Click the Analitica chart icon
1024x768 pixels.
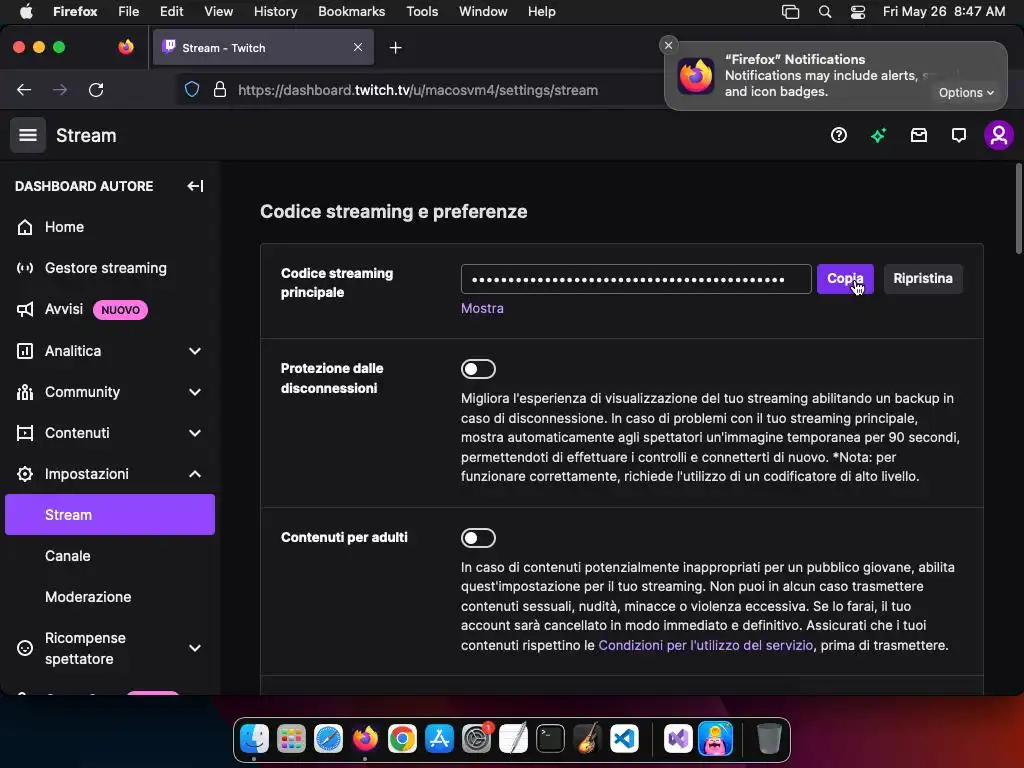(25, 351)
